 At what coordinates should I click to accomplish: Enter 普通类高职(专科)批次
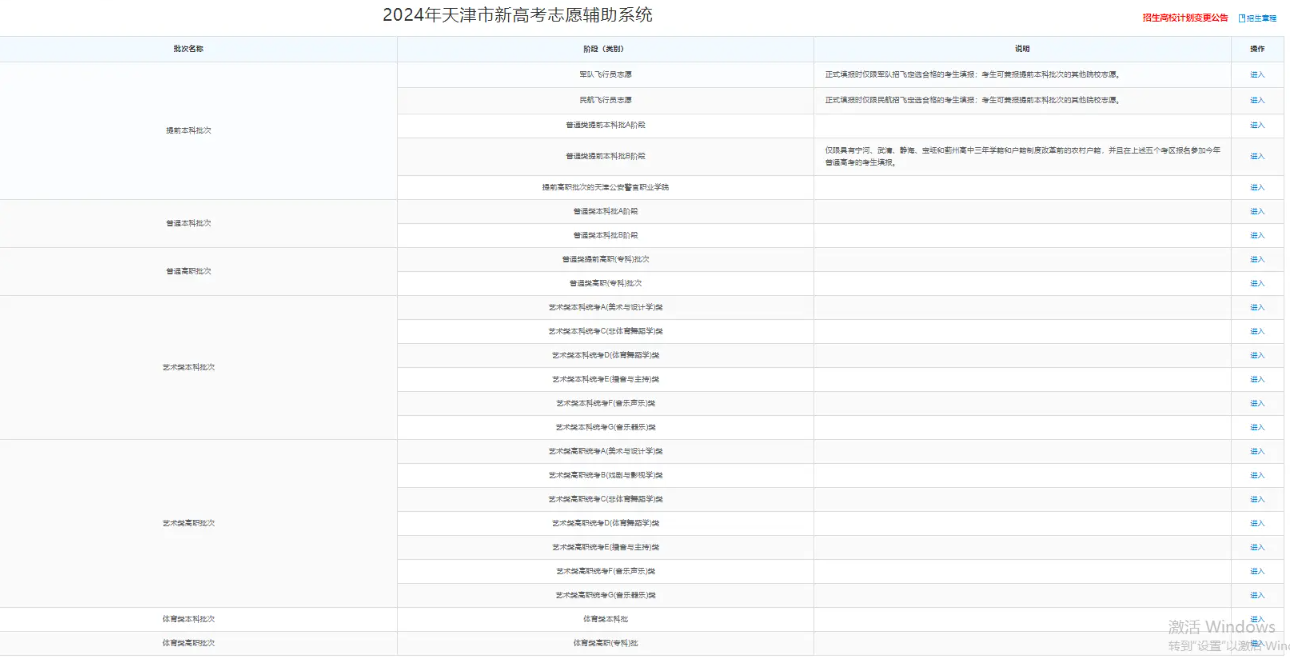(1258, 283)
